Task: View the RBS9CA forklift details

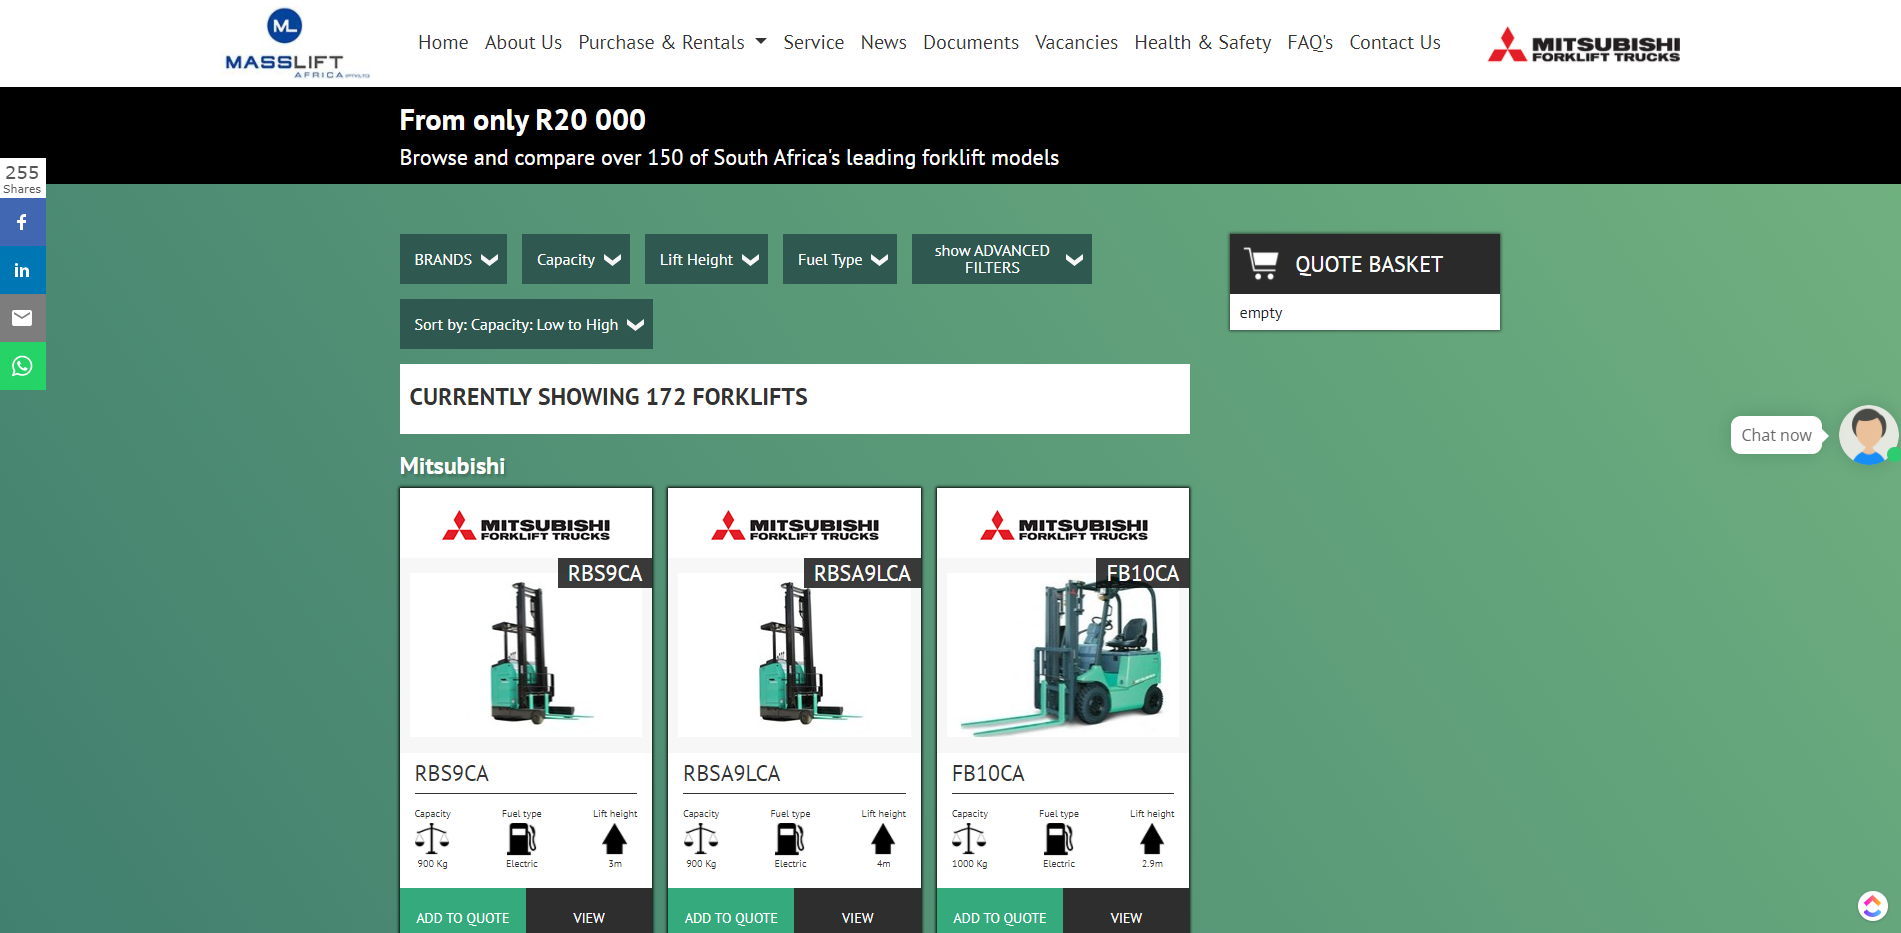Action: [x=589, y=911]
